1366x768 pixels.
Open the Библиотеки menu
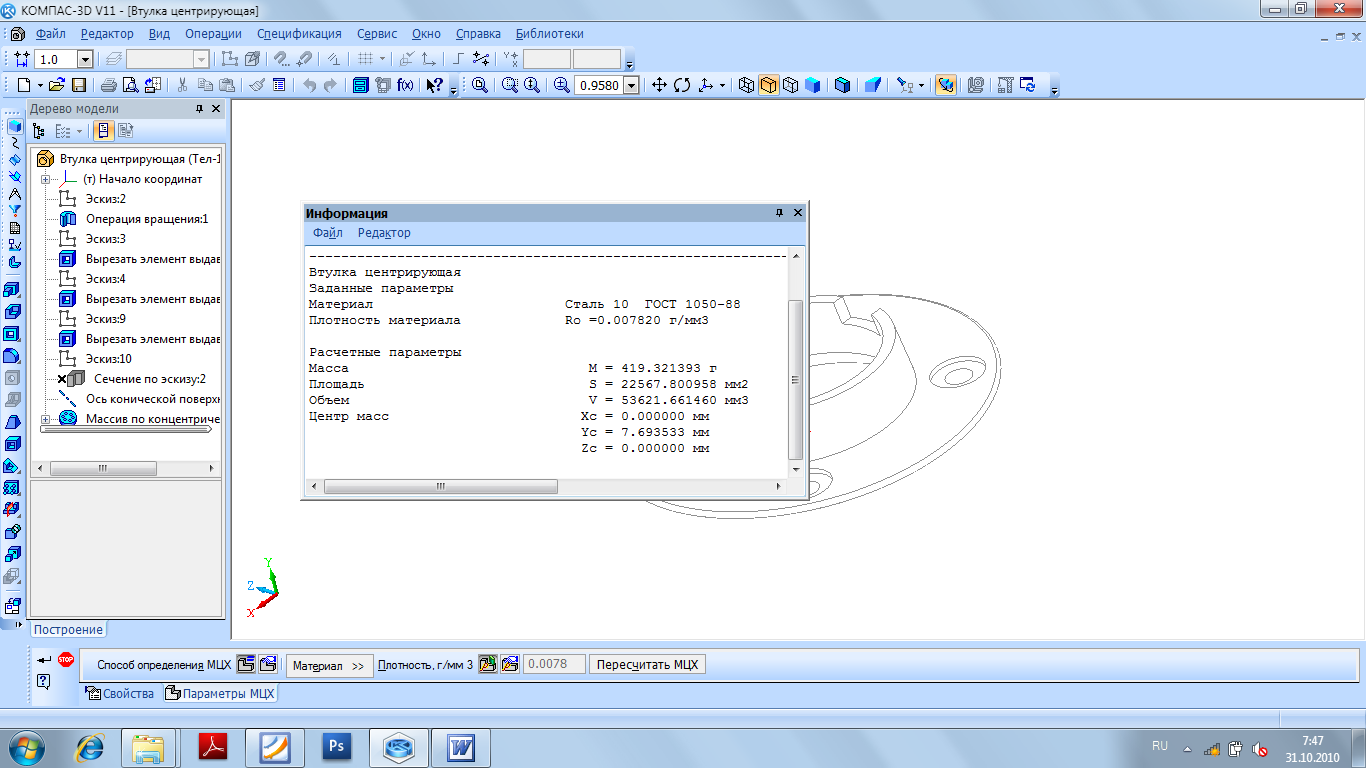point(549,34)
